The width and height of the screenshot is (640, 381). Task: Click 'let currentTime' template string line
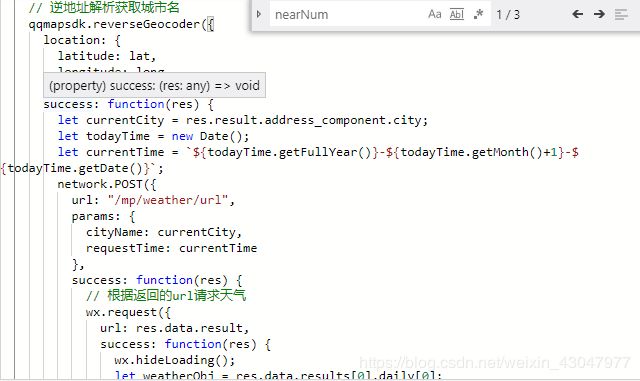318,152
